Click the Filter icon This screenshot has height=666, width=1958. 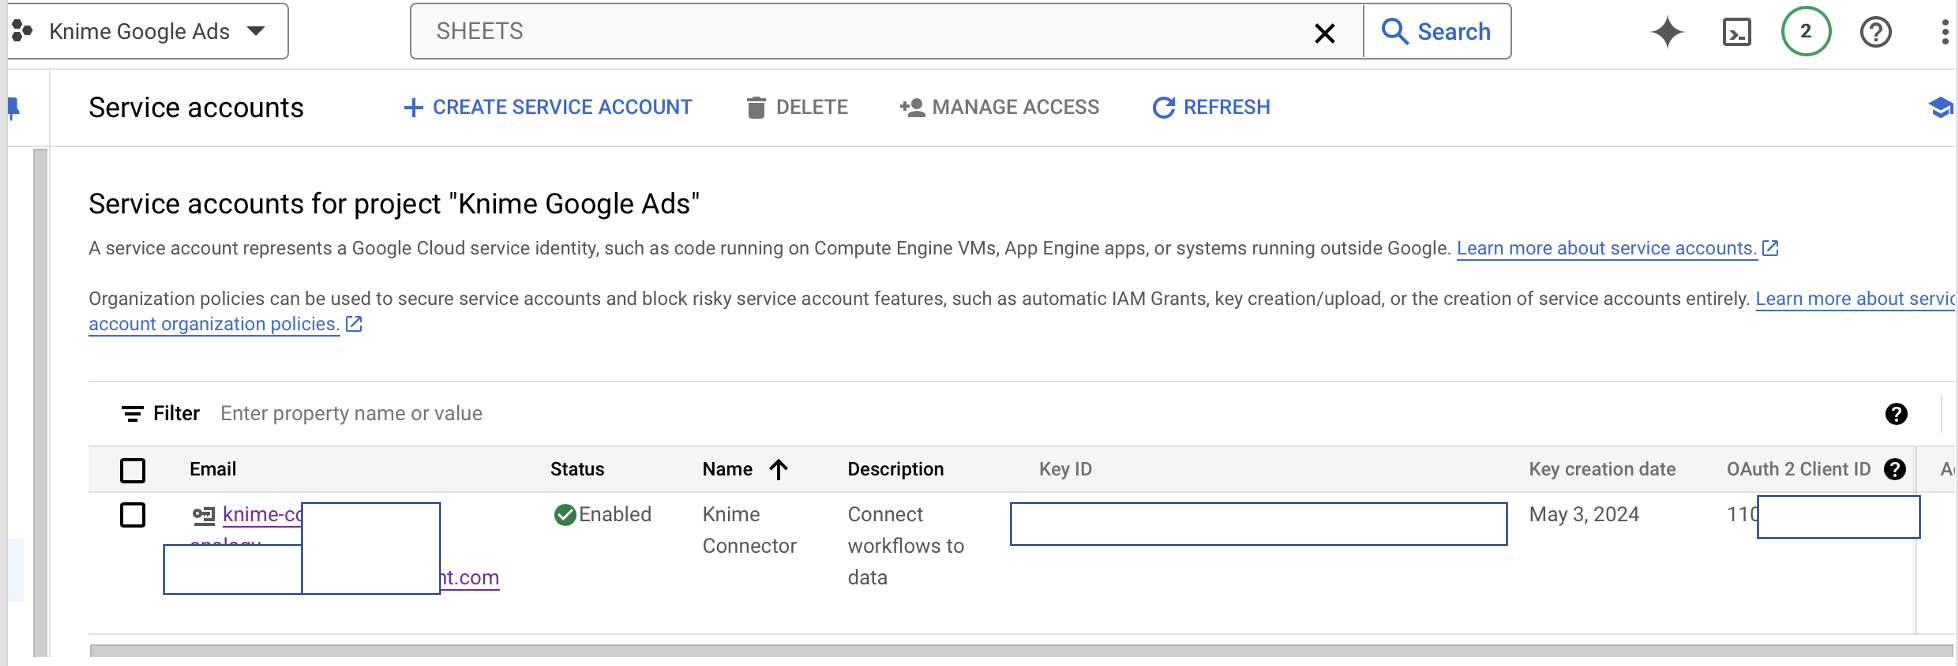(x=132, y=413)
